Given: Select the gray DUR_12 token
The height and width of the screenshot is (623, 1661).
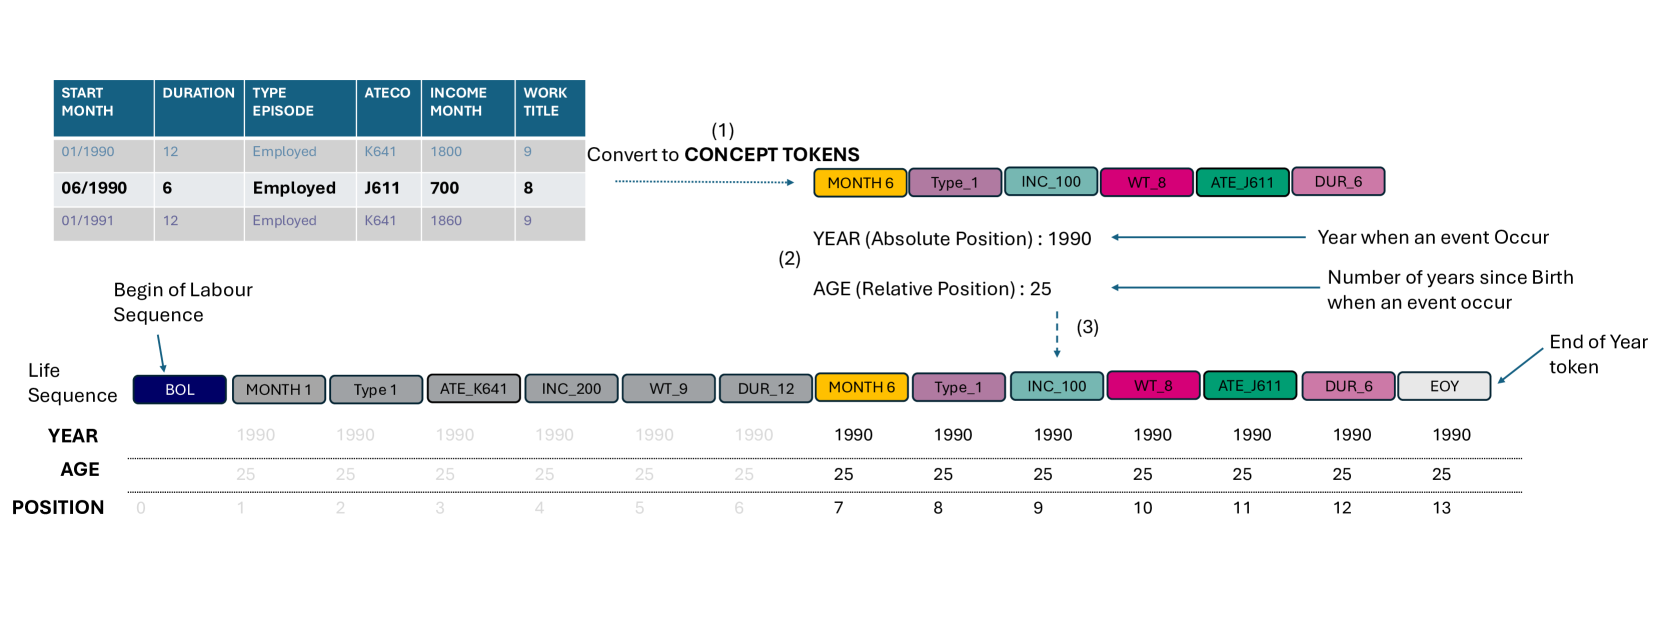Looking at the screenshot, I should [766, 389].
